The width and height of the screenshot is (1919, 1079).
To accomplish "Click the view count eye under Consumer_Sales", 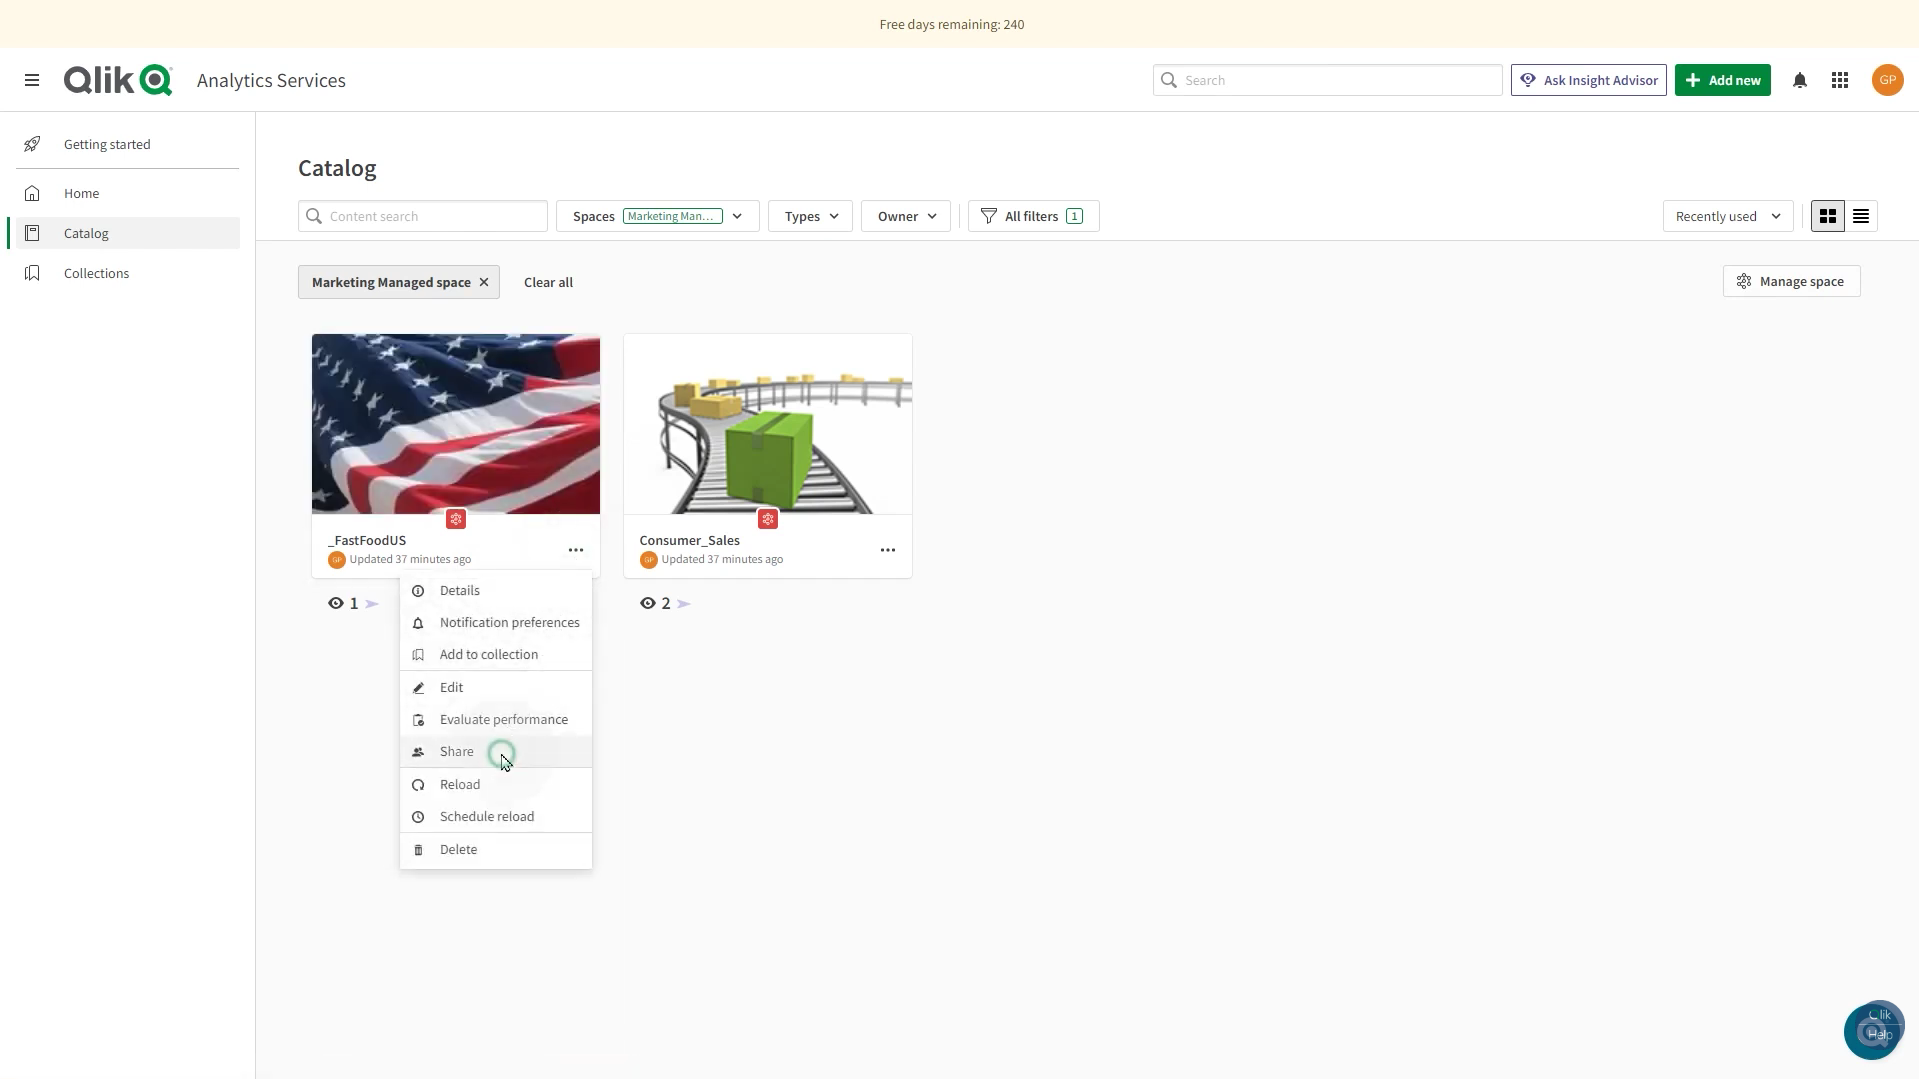I will click(x=648, y=603).
